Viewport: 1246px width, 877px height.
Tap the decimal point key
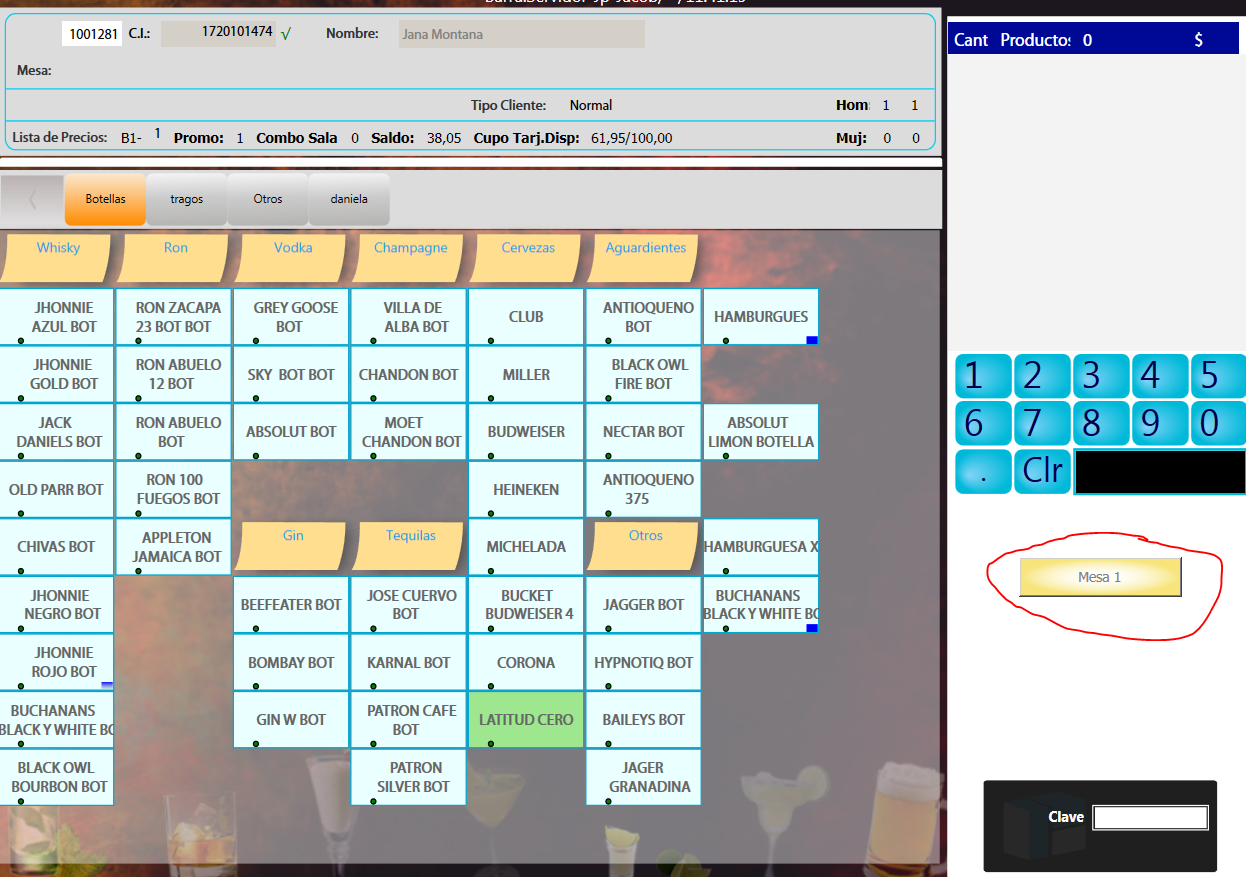(983, 472)
